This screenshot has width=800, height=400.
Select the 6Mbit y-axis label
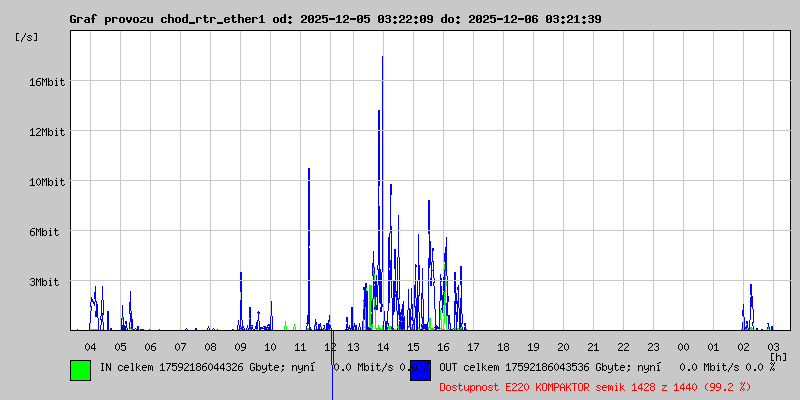(46, 232)
